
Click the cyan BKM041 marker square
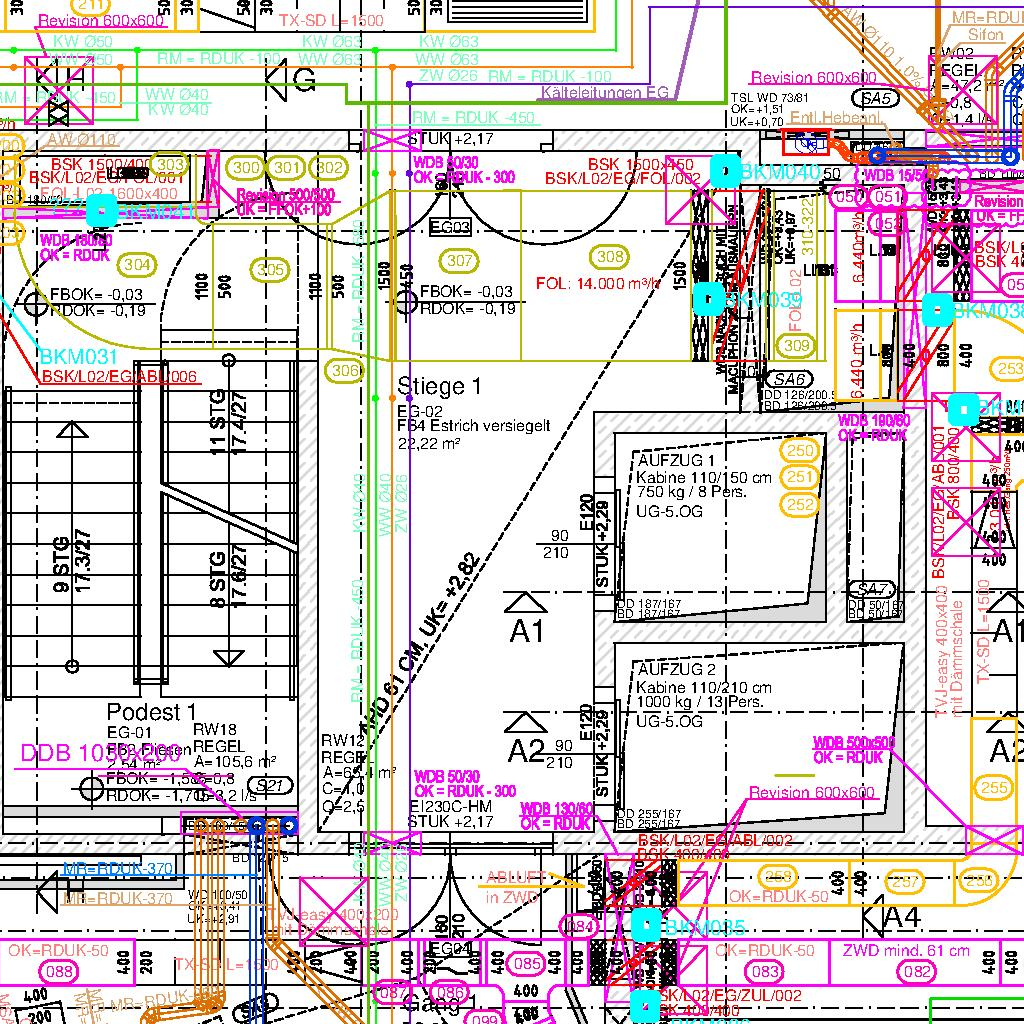102,212
